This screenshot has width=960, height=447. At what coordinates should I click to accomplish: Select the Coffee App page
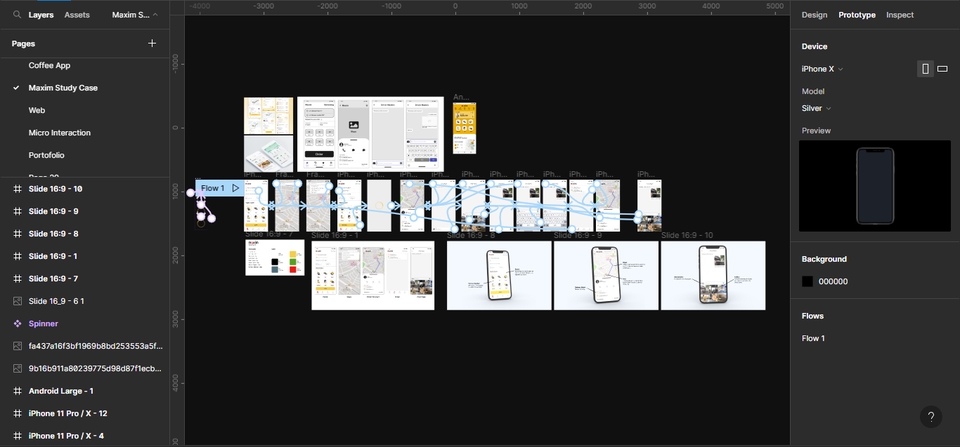coord(50,66)
